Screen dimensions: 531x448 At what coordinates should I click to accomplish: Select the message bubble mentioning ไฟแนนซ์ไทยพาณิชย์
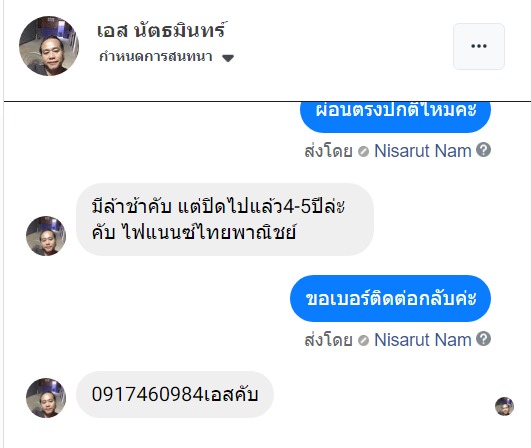(x=225, y=219)
